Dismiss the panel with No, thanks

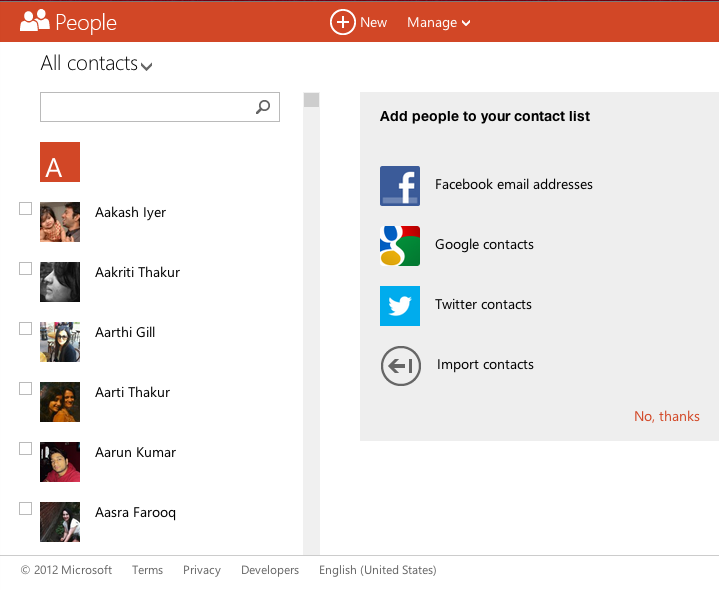click(x=667, y=416)
